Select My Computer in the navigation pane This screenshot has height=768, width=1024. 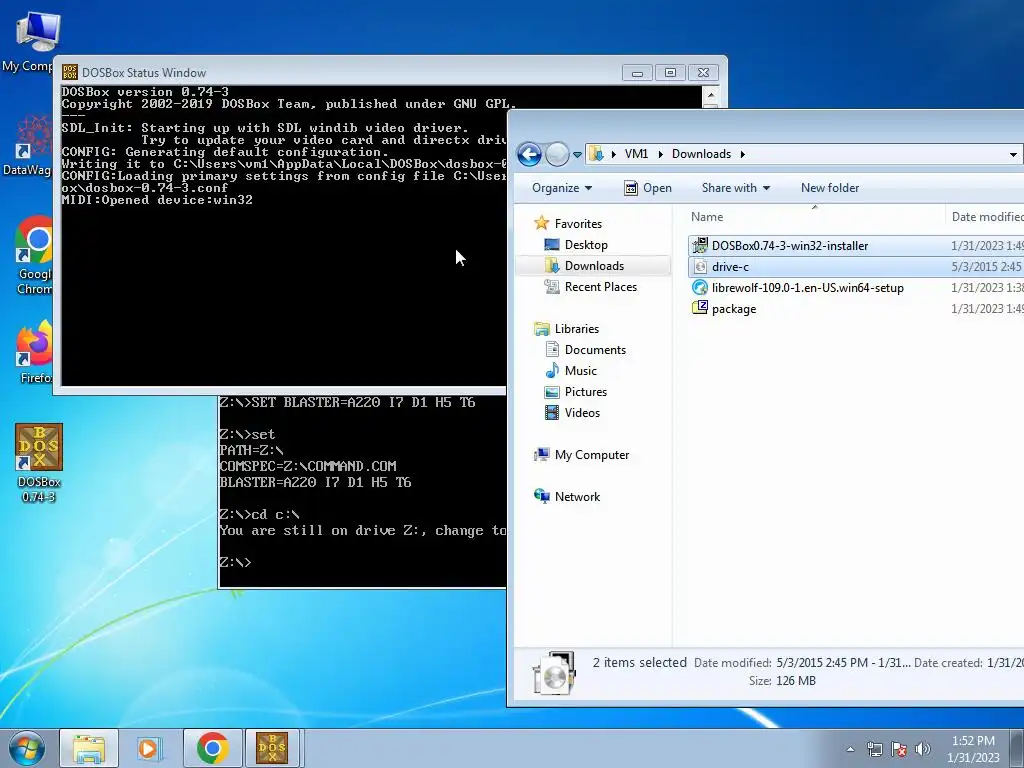coord(592,455)
